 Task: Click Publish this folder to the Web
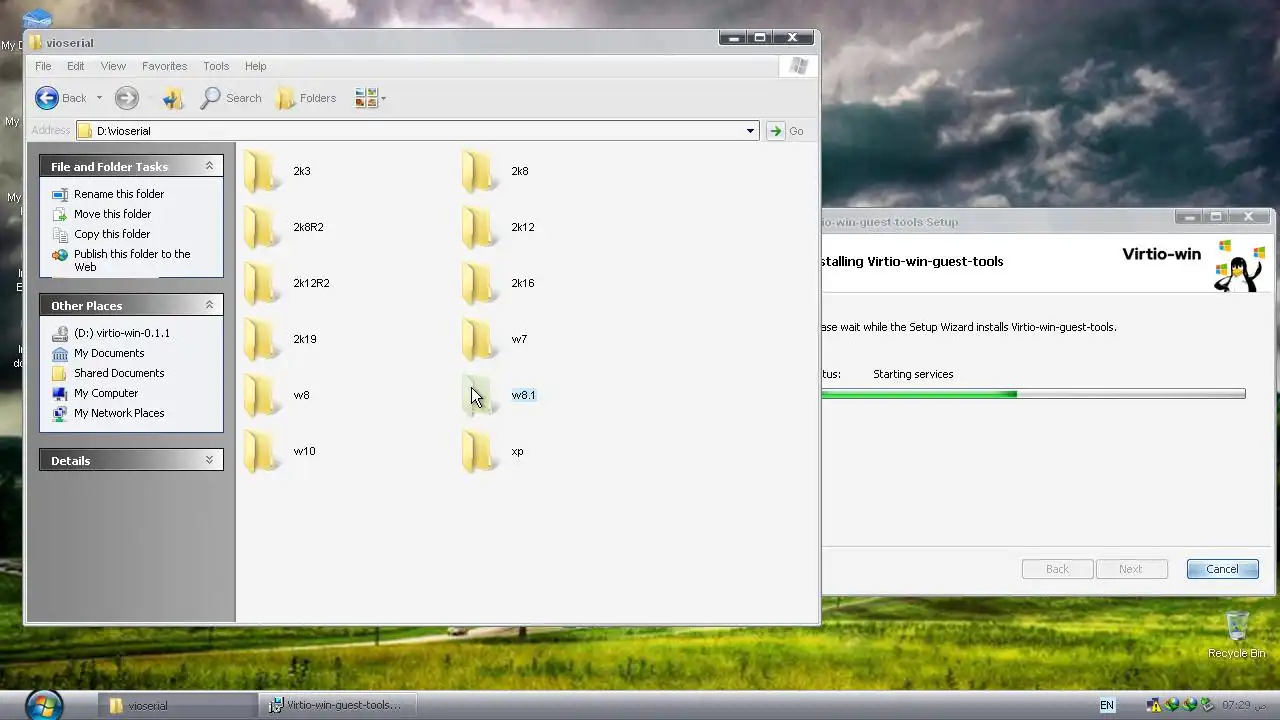(x=132, y=260)
